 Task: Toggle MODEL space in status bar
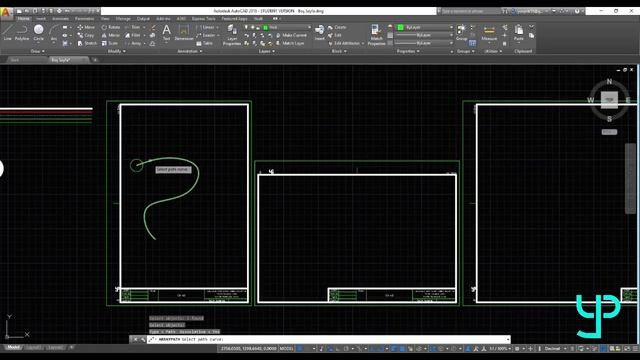[287, 349]
